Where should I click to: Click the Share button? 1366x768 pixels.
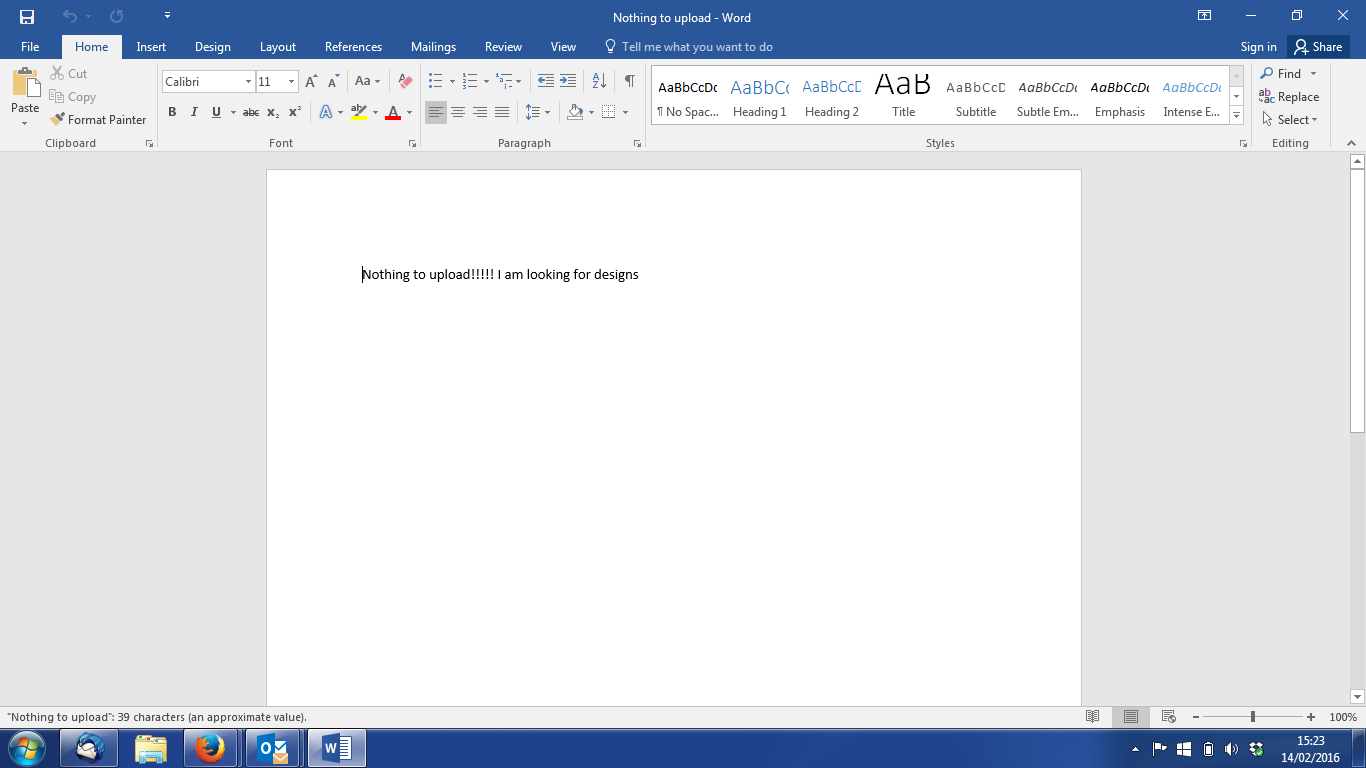click(x=1317, y=47)
